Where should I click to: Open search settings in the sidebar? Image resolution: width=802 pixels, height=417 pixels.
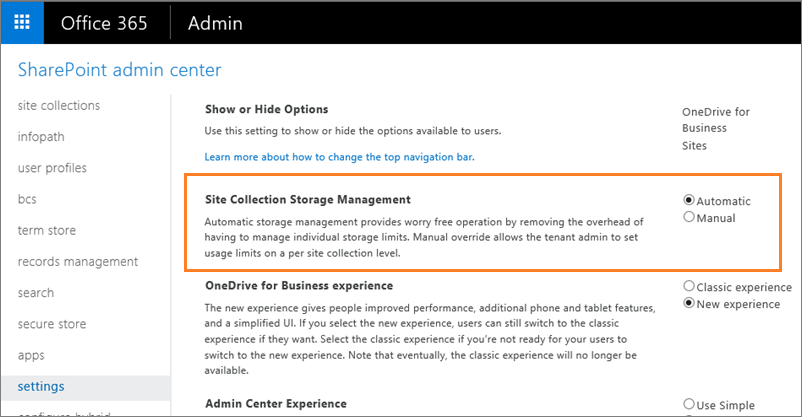coord(36,293)
